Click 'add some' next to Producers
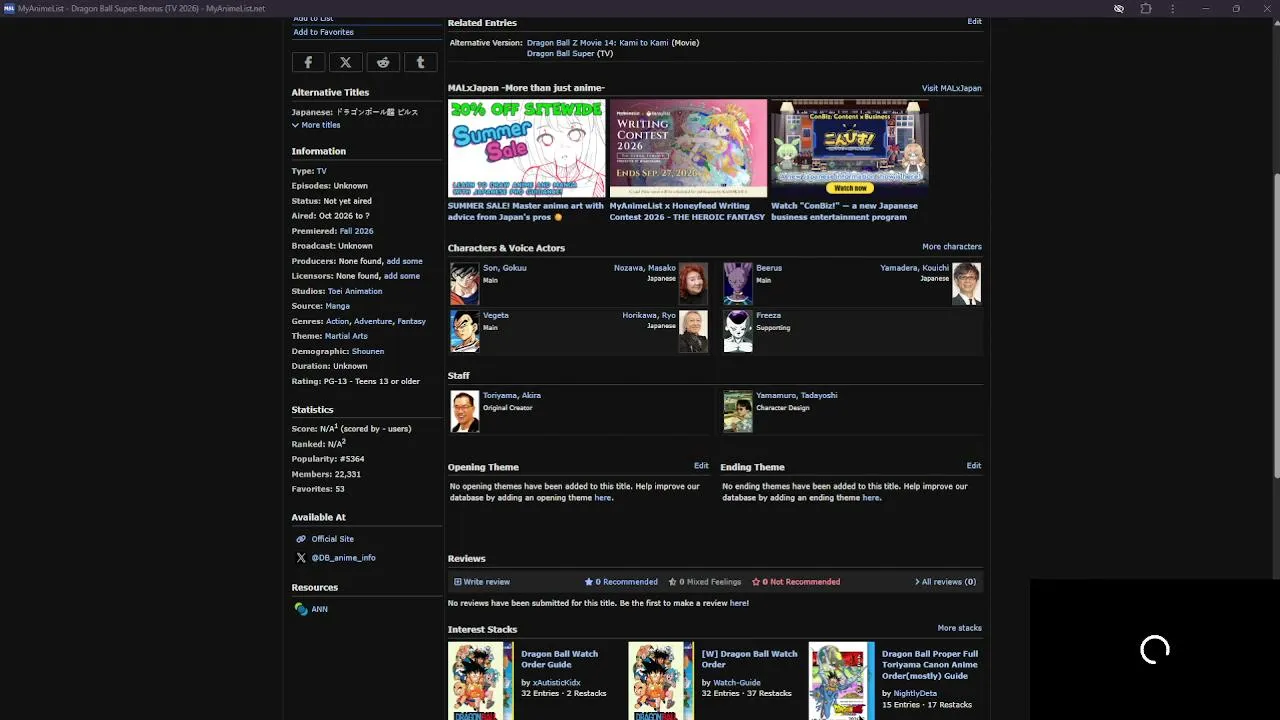The height and width of the screenshot is (720, 1280). click(x=405, y=261)
